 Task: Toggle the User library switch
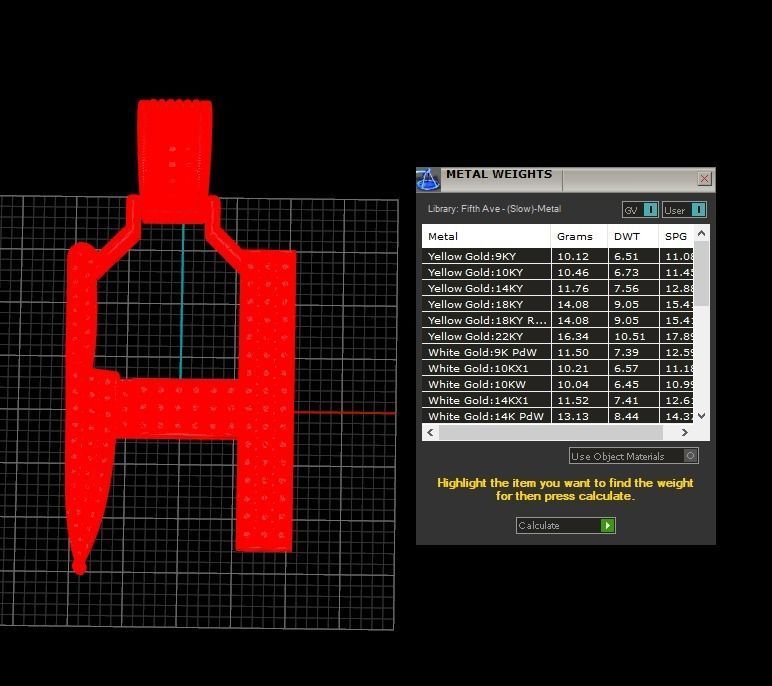click(x=684, y=210)
